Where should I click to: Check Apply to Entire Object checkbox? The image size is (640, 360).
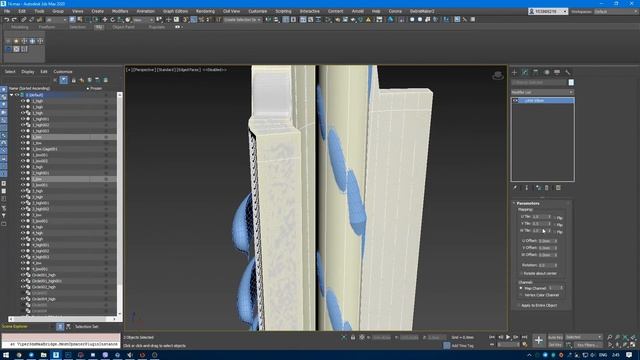(x=519, y=305)
